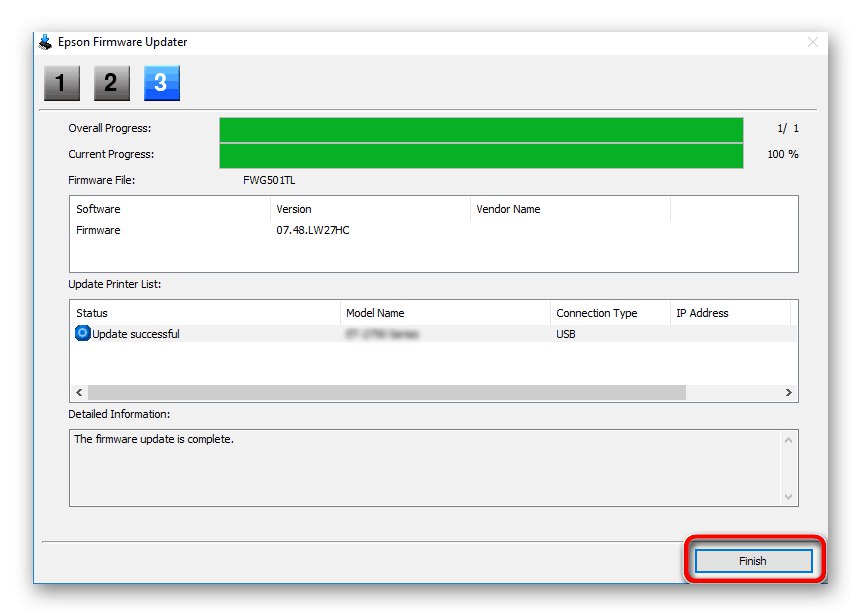Viewport: 860px width, 616px height.
Task: Click the version value 07.48.LW27HC
Action: point(313,230)
